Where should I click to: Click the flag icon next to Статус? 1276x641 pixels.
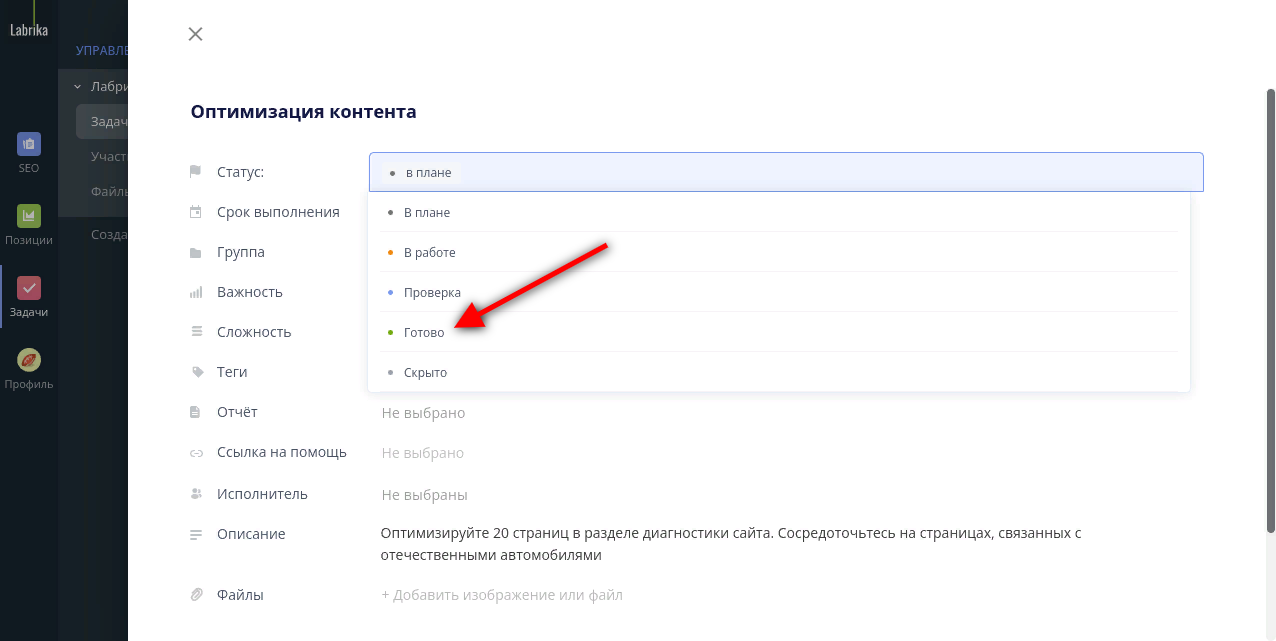196,172
